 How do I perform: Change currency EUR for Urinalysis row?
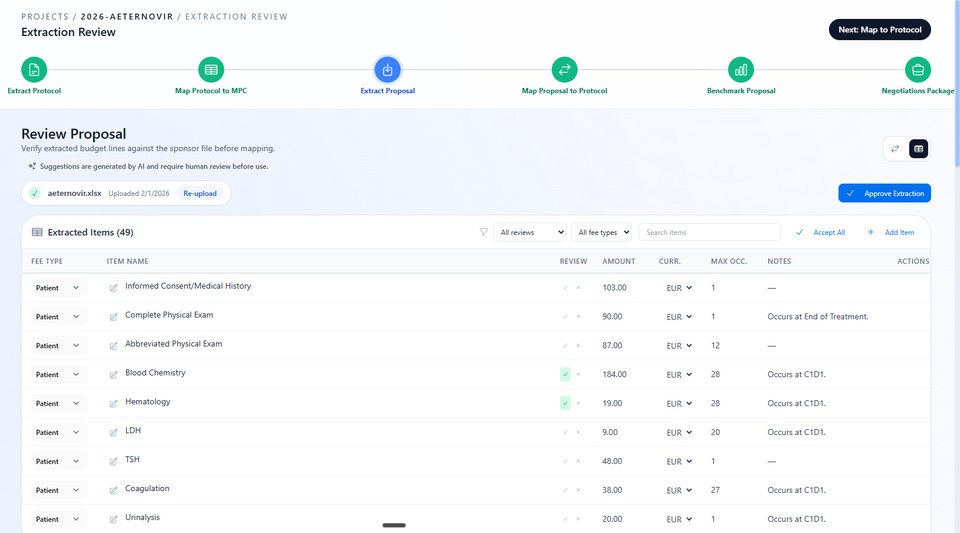[x=679, y=519]
